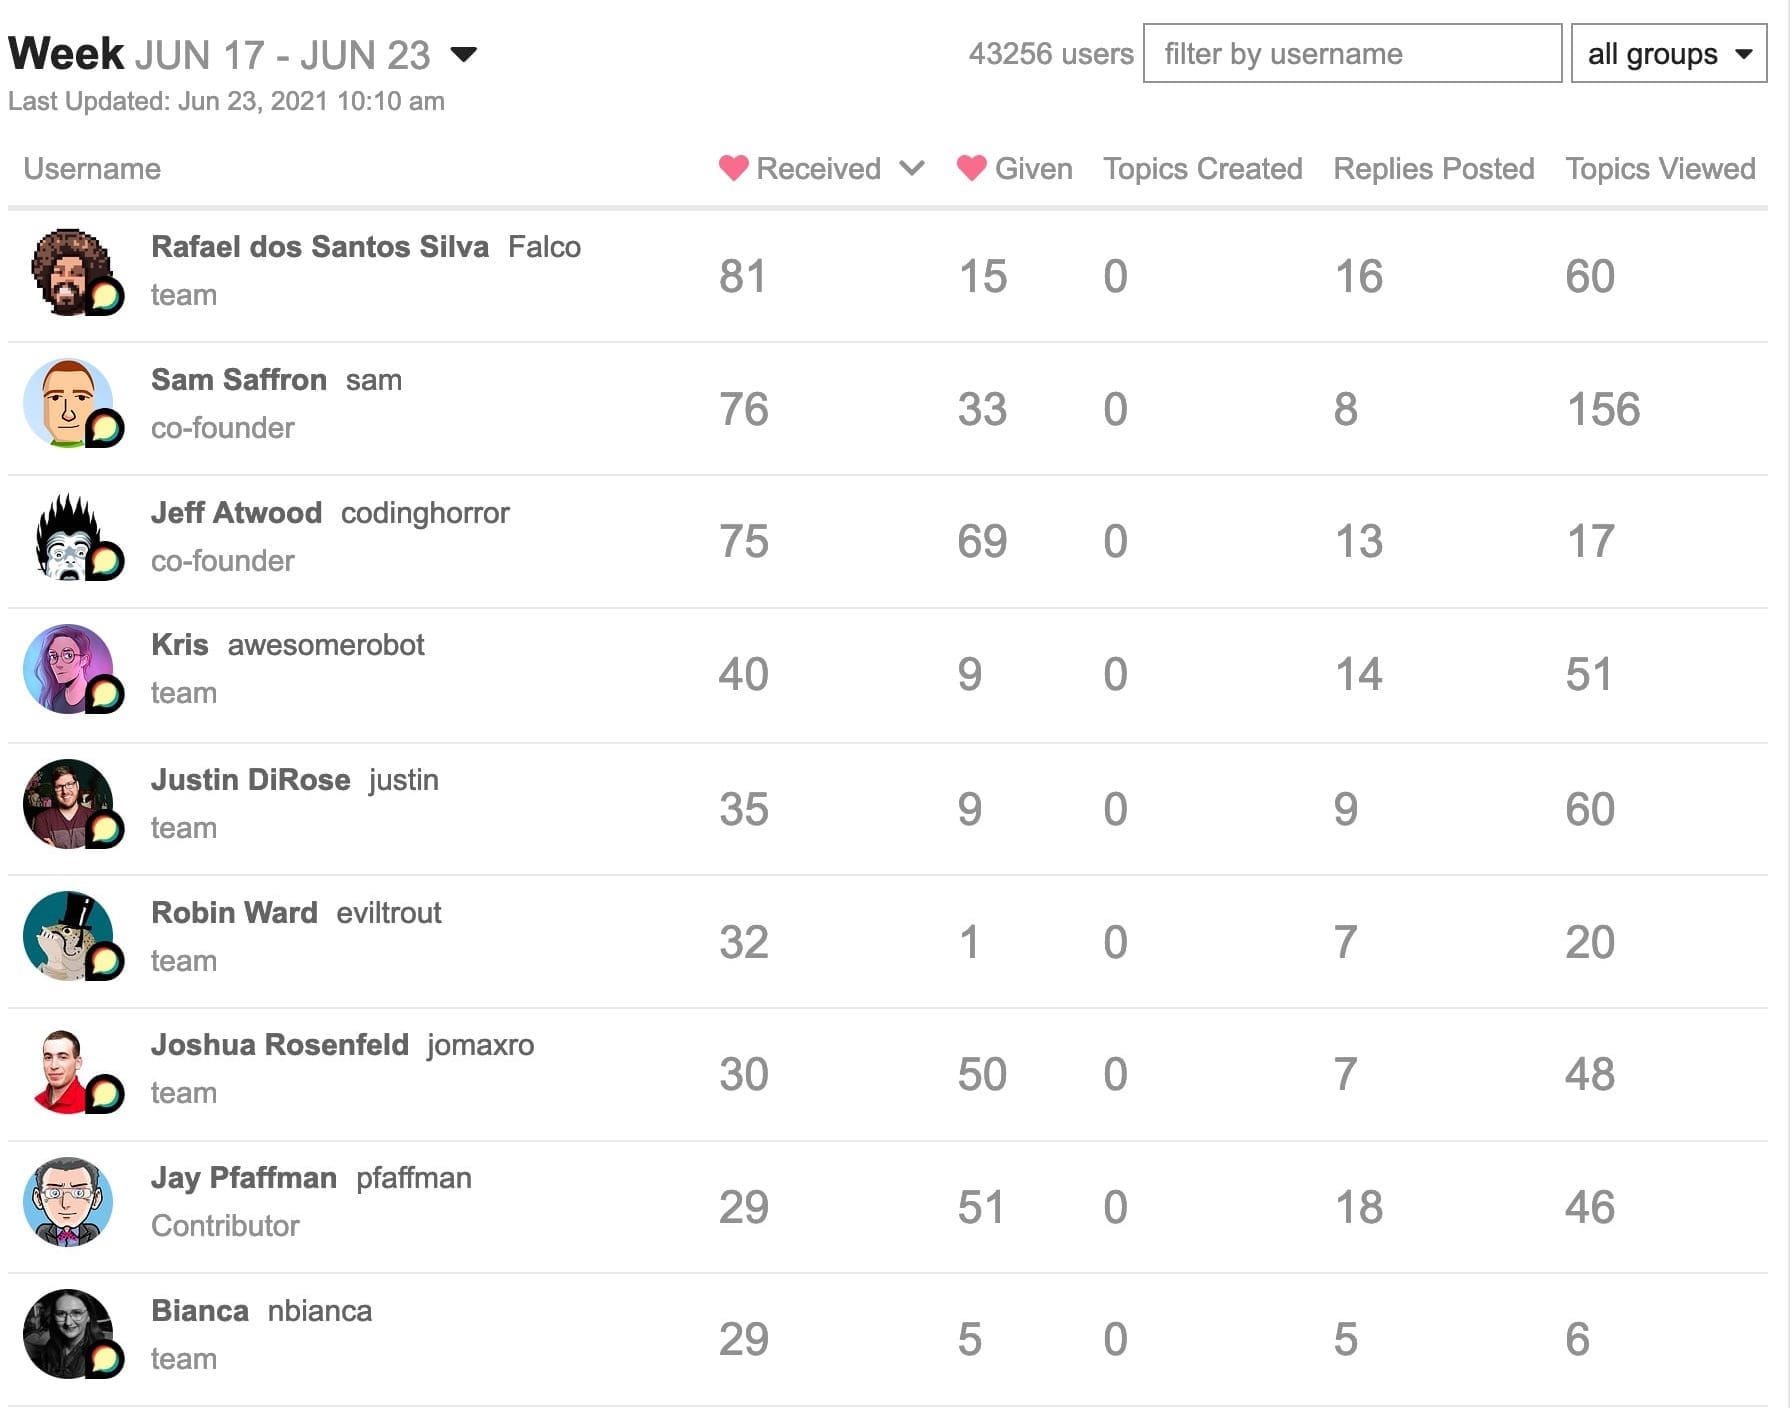The width and height of the screenshot is (1790, 1408).
Task: Sort by the Replies Posted column
Action: point(1432,168)
